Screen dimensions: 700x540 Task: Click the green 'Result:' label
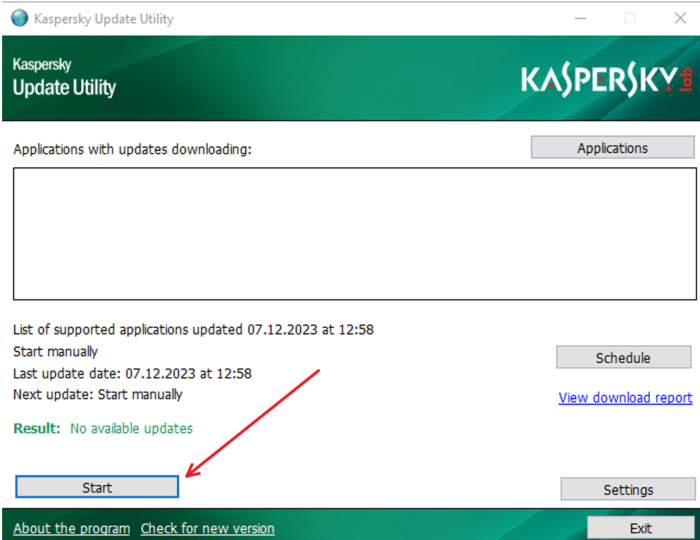(x=37, y=428)
